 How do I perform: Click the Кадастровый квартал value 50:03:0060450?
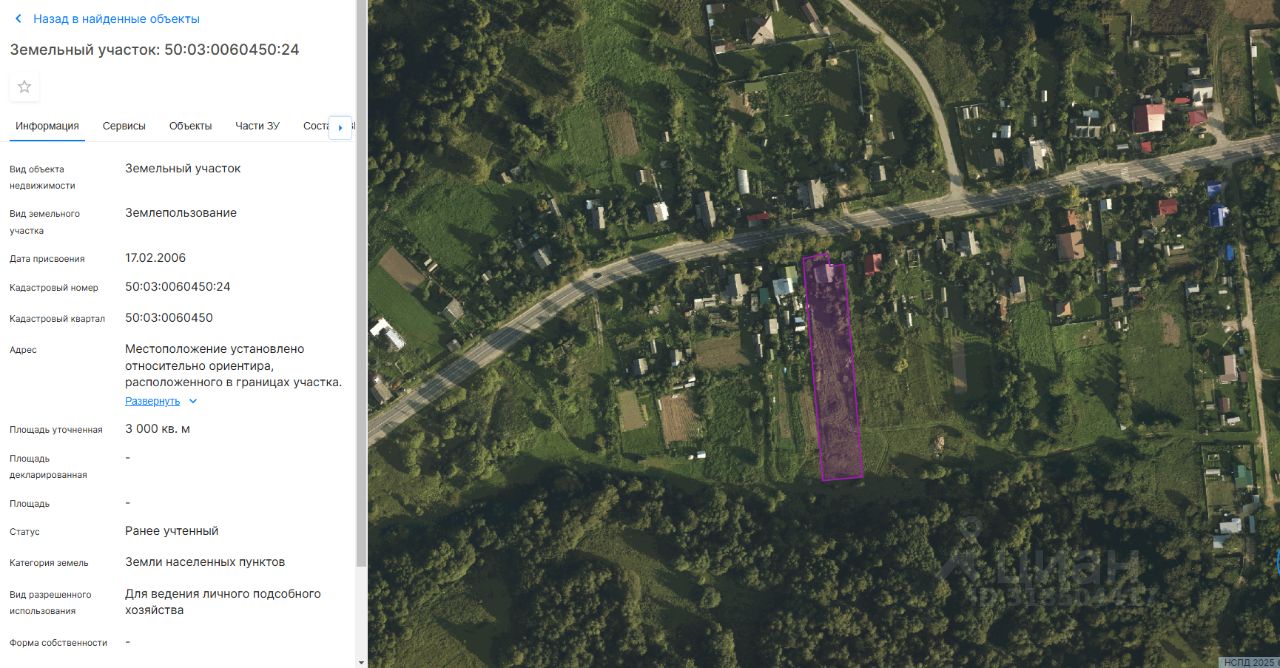pyautogui.click(x=169, y=318)
